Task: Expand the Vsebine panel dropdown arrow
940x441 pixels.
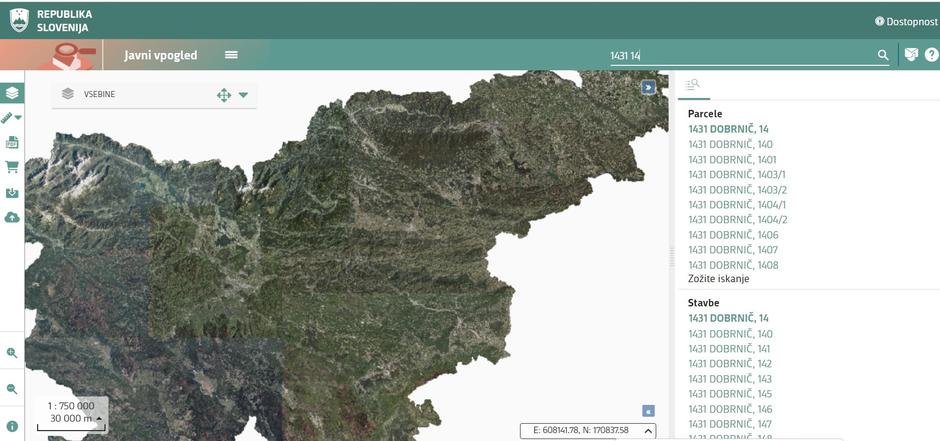Action: coord(243,95)
